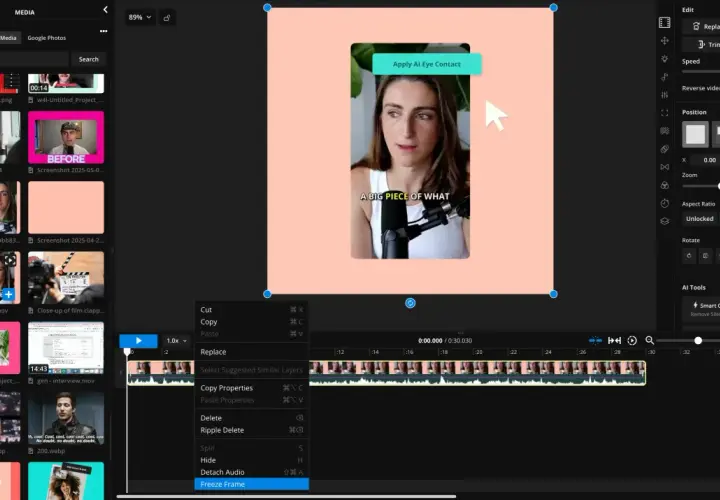This screenshot has height=500, width=720.
Task: Toggle the Unlocked aspect ratio button
Action: click(x=699, y=219)
